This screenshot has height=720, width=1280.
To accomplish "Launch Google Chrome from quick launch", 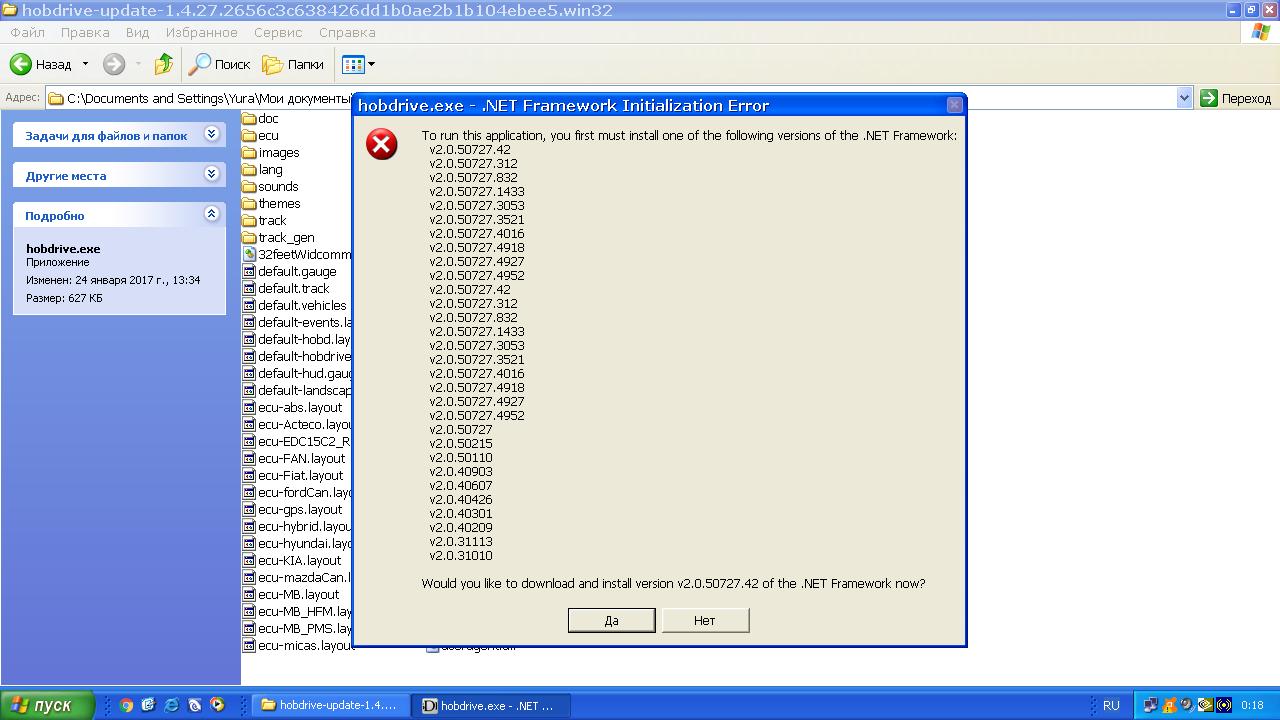I will (127, 705).
